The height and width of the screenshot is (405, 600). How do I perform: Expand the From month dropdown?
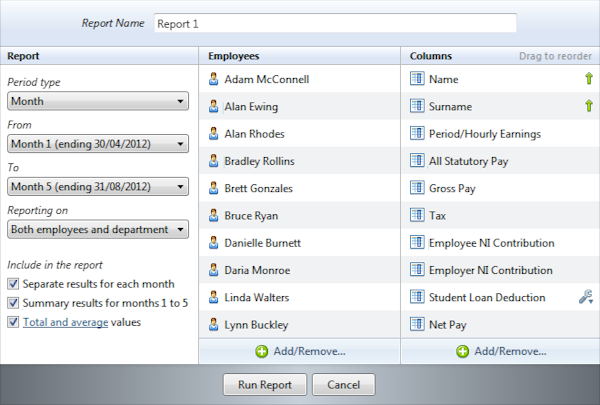click(x=97, y=144)
